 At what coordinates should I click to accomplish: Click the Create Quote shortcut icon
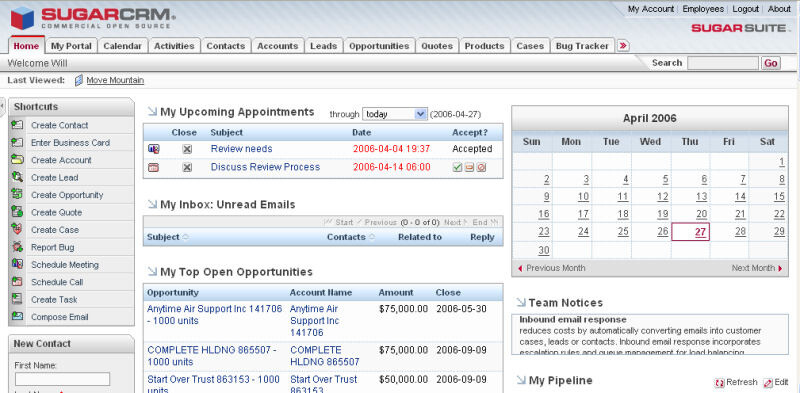click(17, 212)
